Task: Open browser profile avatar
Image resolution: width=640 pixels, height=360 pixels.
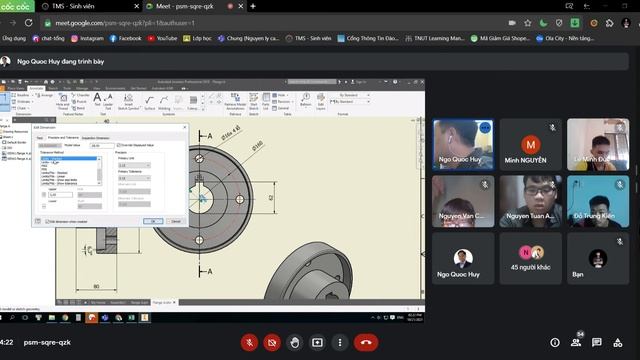Action: (626, 23)
